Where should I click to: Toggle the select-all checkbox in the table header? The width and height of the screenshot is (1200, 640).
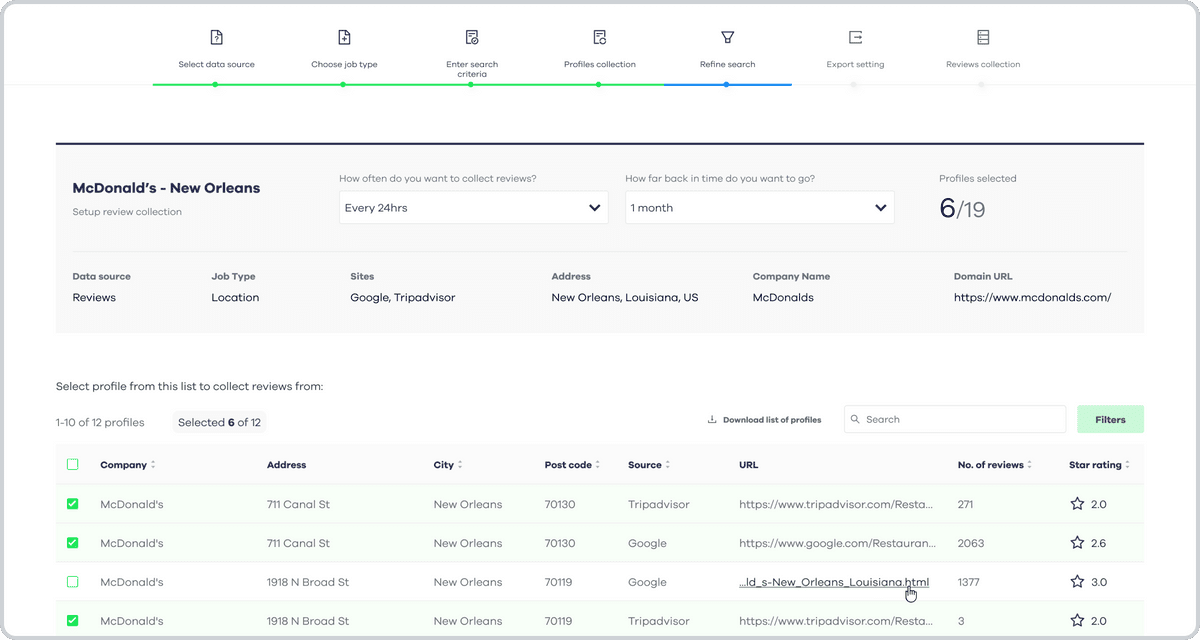coord(72,464)
